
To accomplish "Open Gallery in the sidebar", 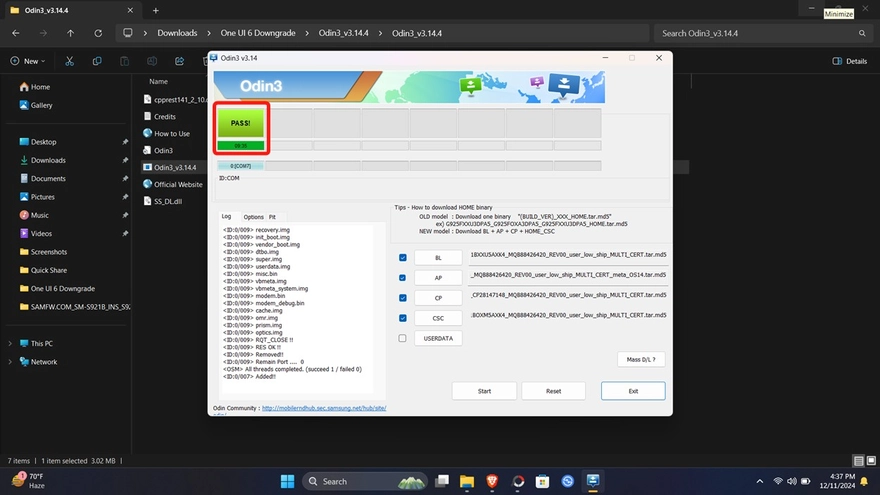I will [36, 105].
